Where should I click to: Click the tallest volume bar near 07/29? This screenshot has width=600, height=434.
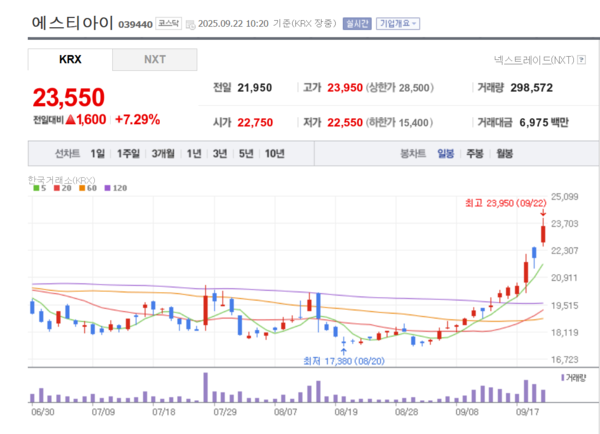click(x=205, y=387)
